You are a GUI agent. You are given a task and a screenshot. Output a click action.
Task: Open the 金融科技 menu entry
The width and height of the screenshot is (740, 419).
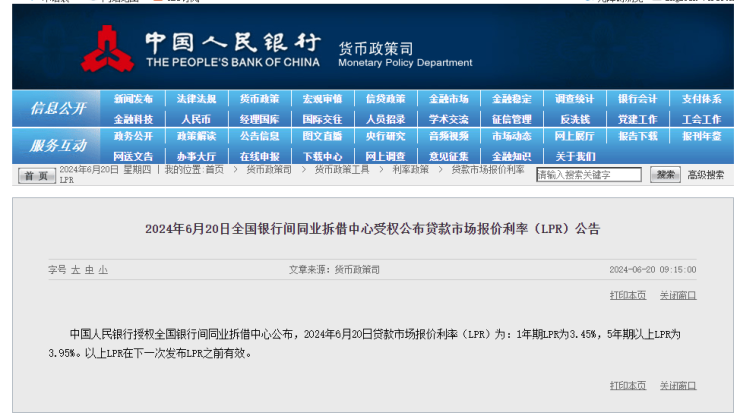point(133,119)
